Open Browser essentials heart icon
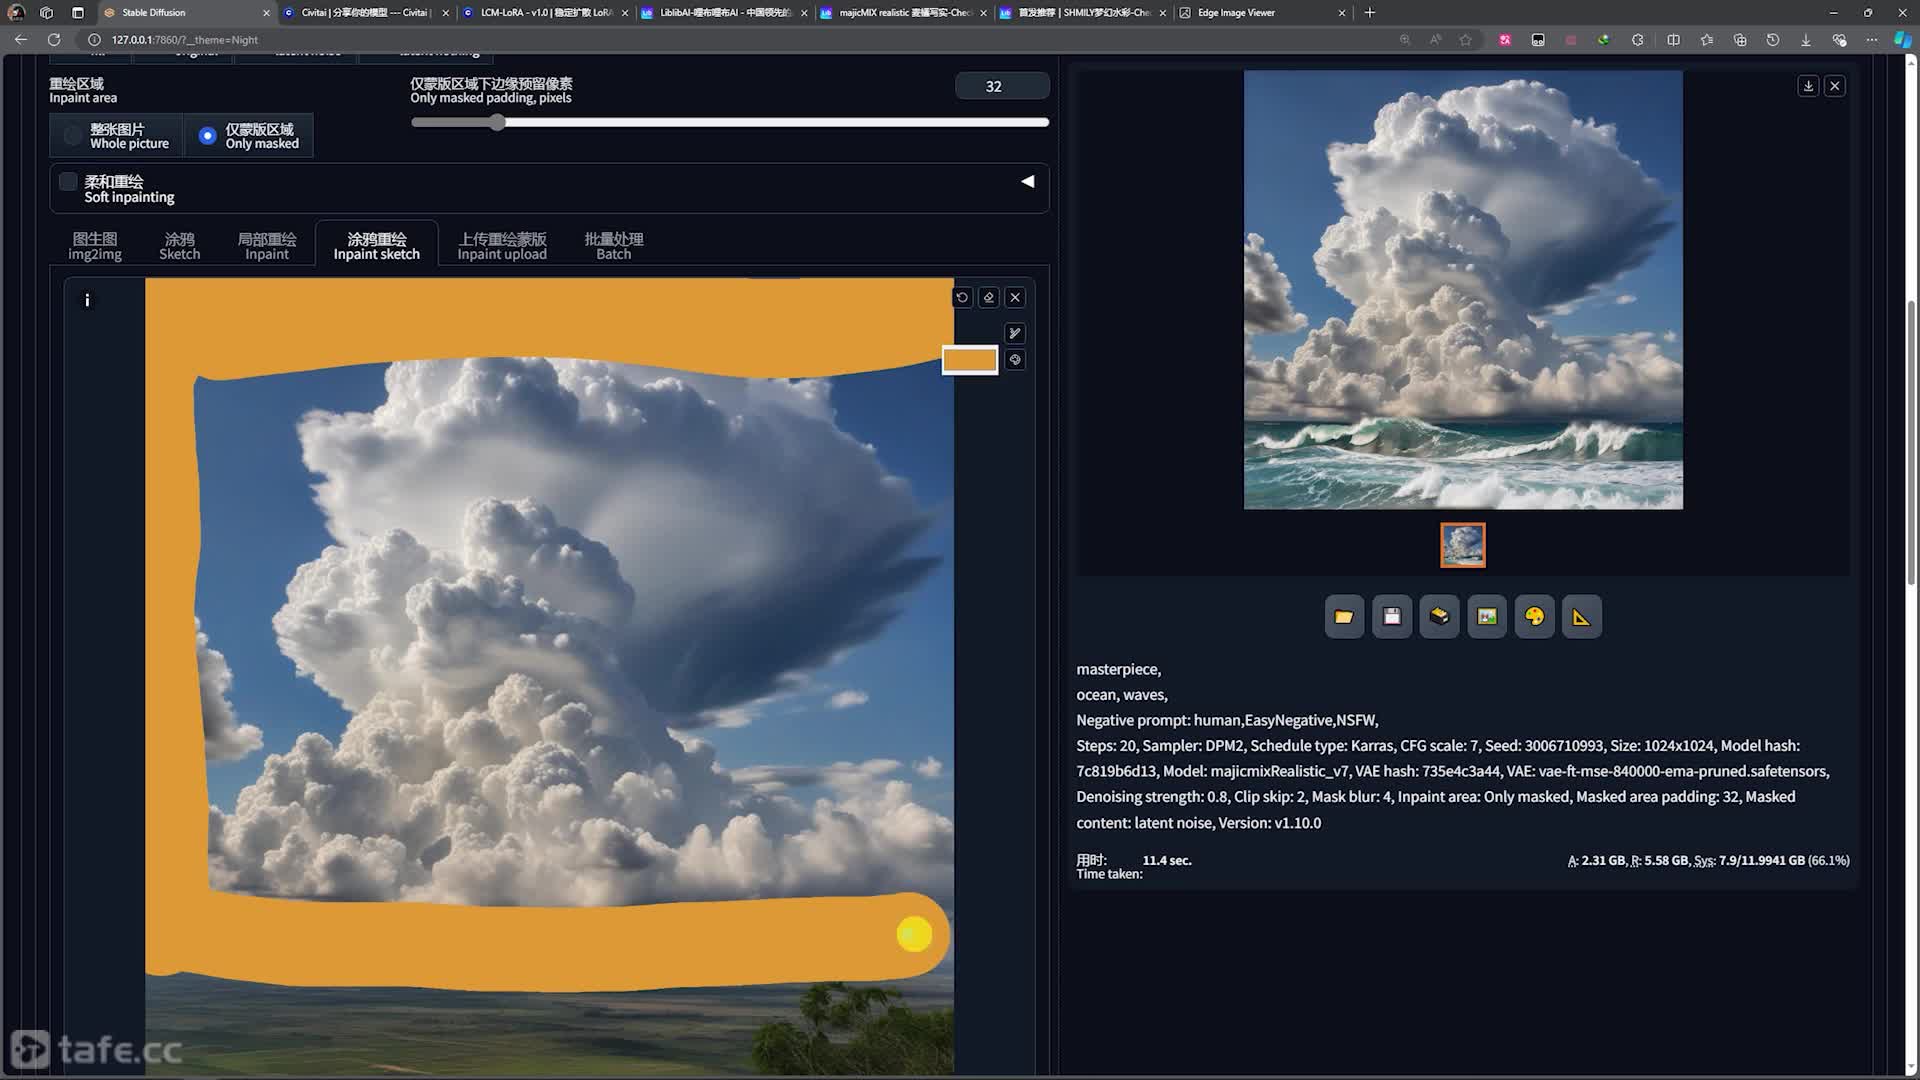This screenshot has width=1920, height=1080. click(x=1839, y=40)
